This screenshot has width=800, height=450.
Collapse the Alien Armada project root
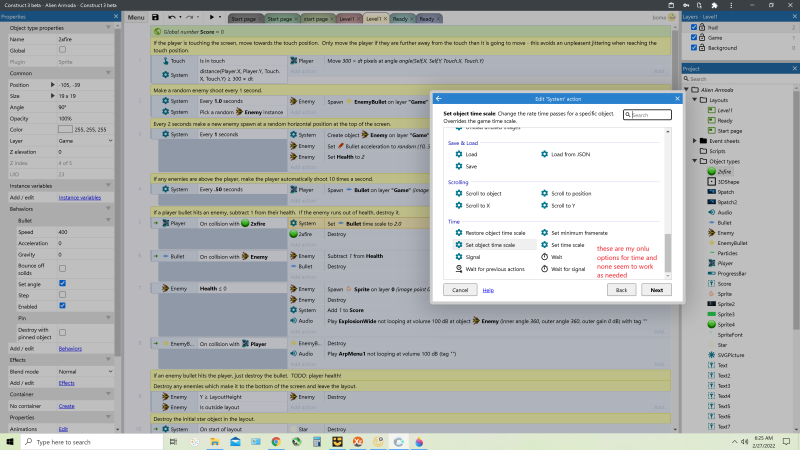[687, 90]
